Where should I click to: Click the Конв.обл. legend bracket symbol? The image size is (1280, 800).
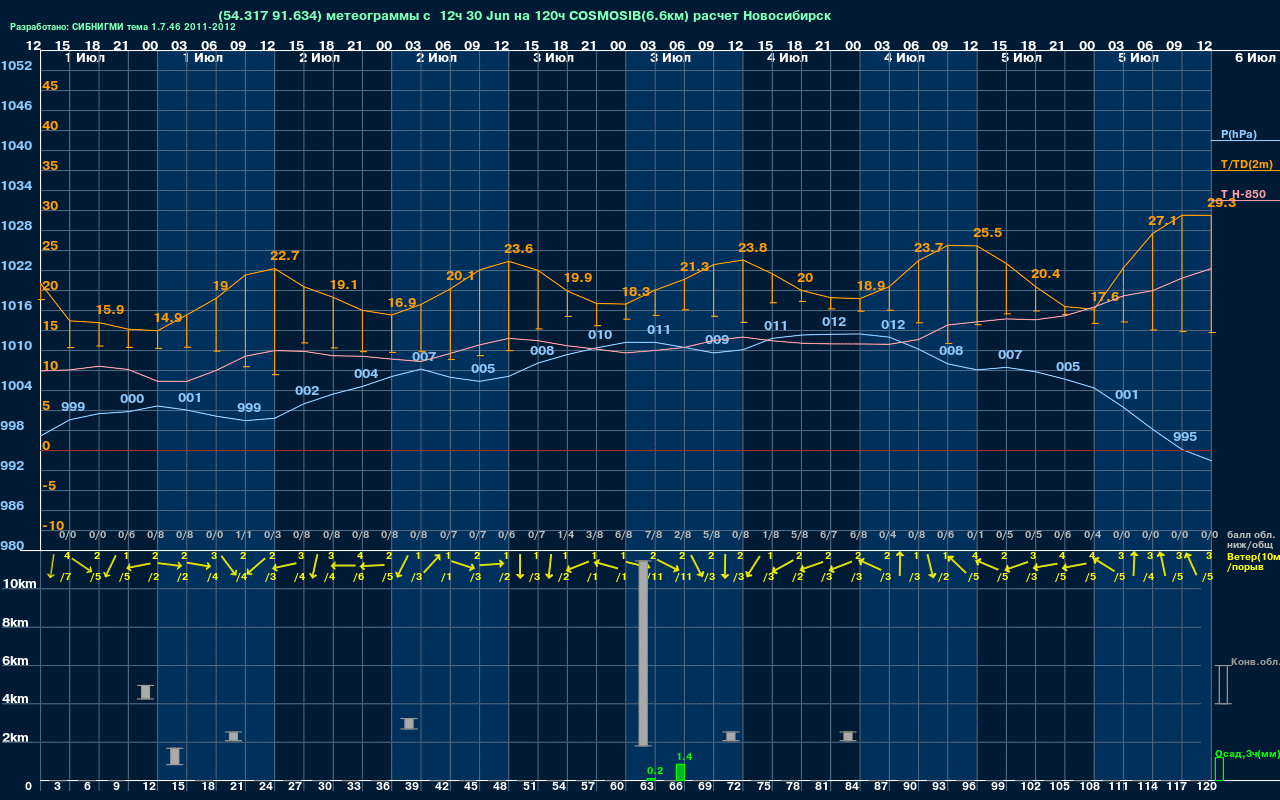(1222, 685)
